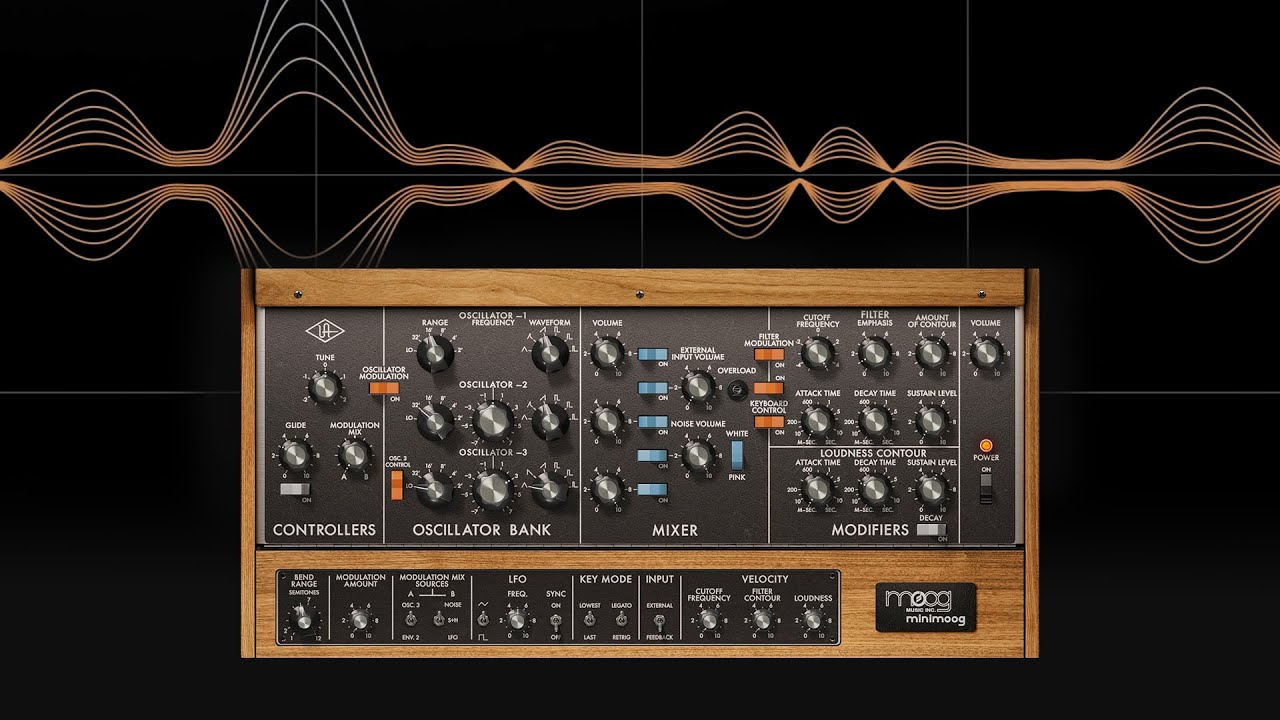Toggle the Oscillator Modulation orange switch
This screenshot has height=720, width=1280.
[383, 388]
